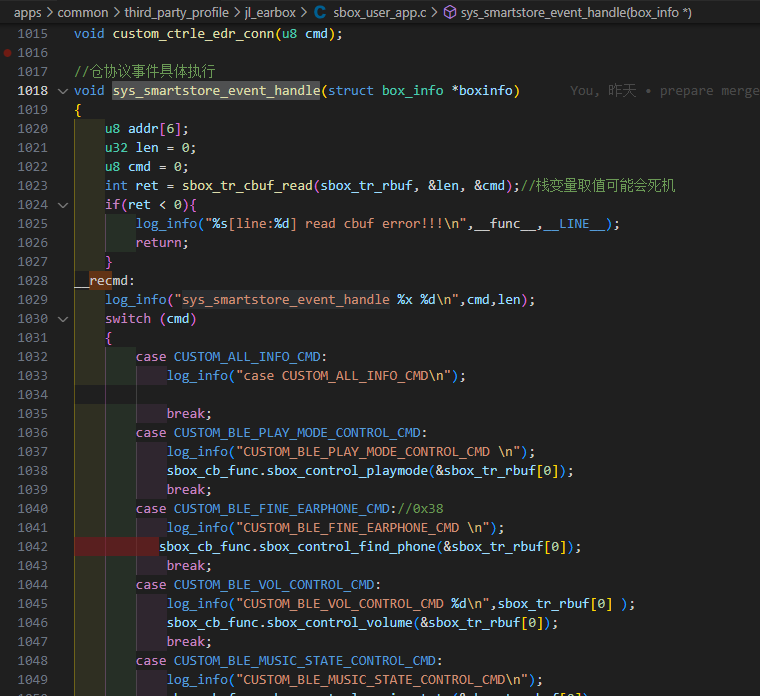This screenshot has width=760, height=696.
Task: Click the sbox_control_volume call
Action: click(340, 623)
